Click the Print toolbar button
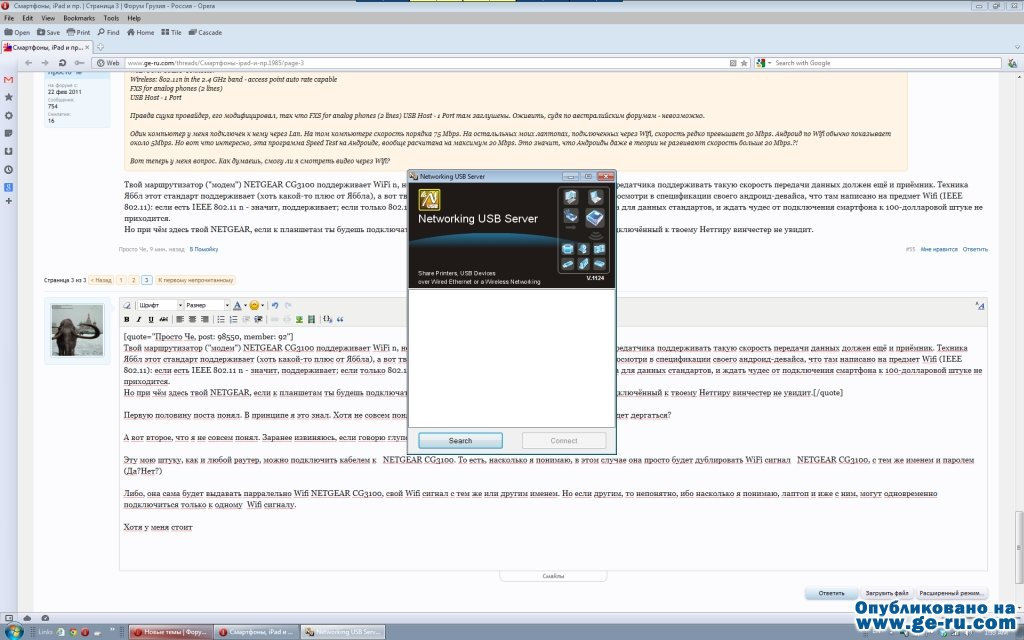The image size is (1024, 640). tap(79, 32)
